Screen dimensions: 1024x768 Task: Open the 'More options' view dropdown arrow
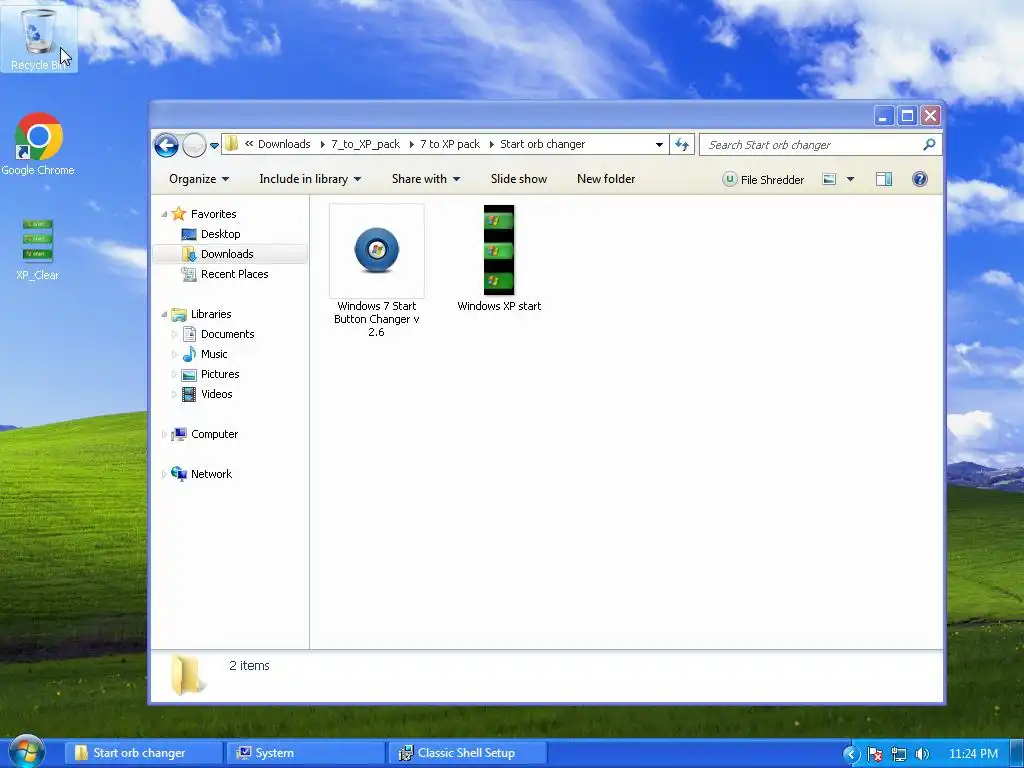point(850,179)
